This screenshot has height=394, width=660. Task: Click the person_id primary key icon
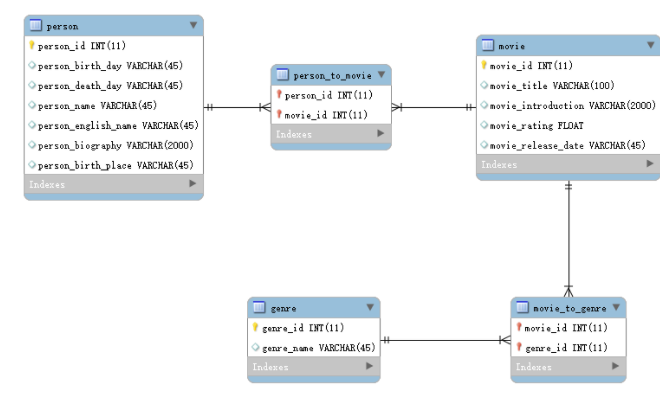pyautogui.click(x=32, y=45)
